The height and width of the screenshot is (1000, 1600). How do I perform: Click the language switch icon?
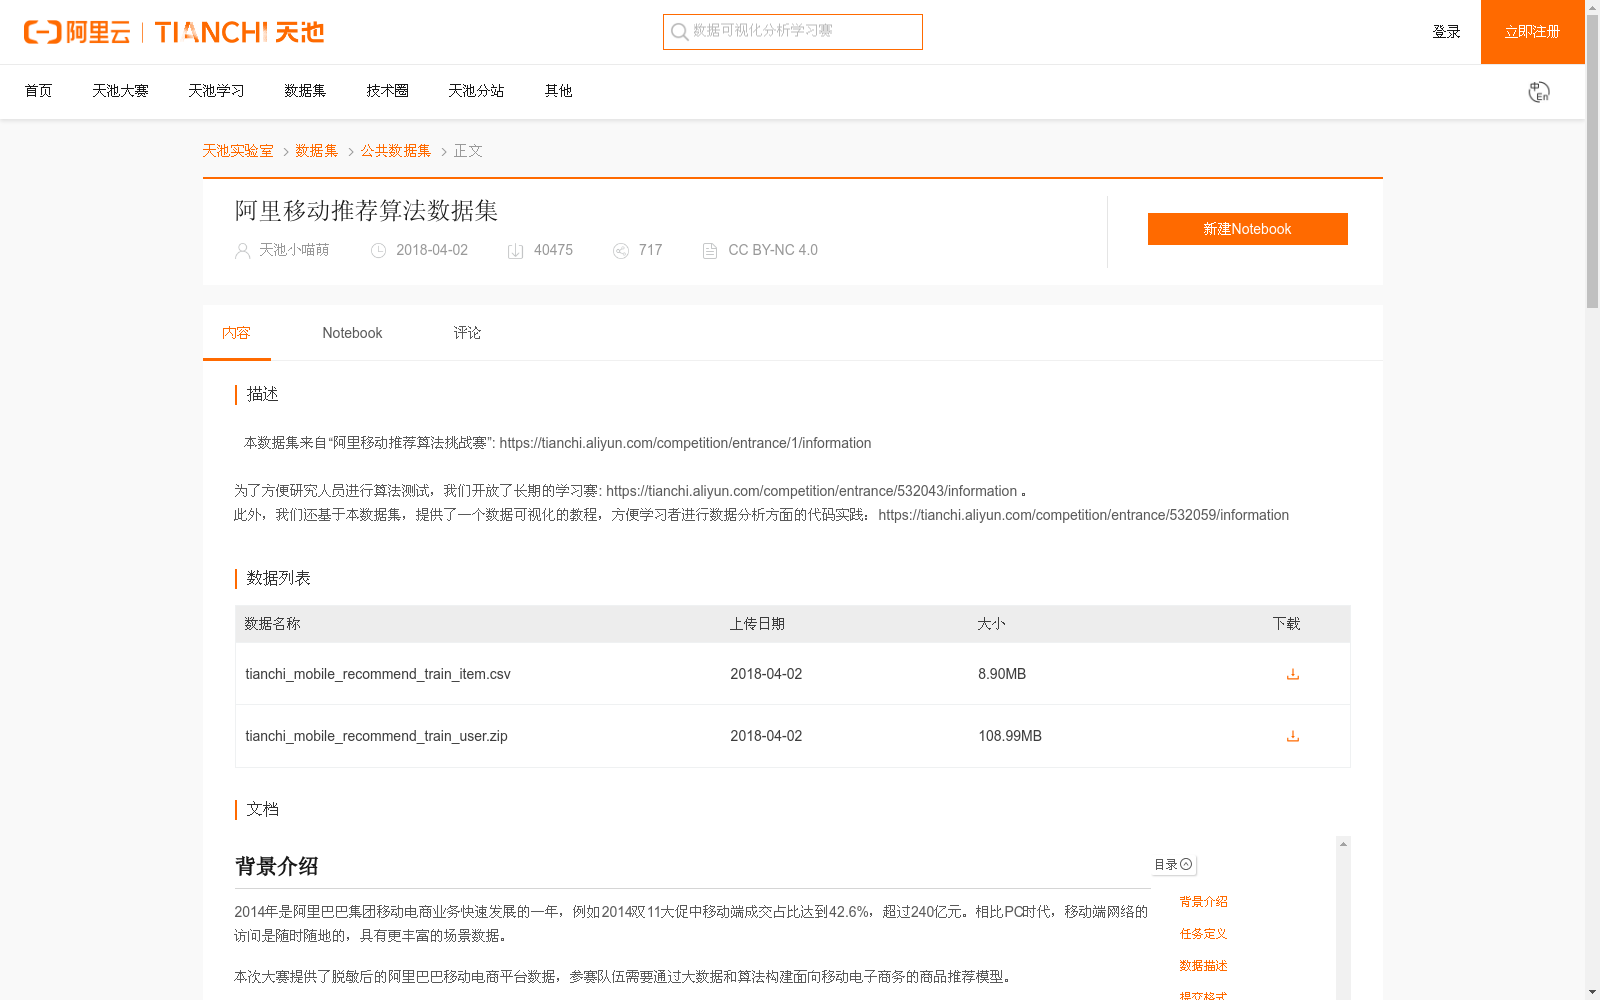pyautogui.click(x=1538, y=92)
